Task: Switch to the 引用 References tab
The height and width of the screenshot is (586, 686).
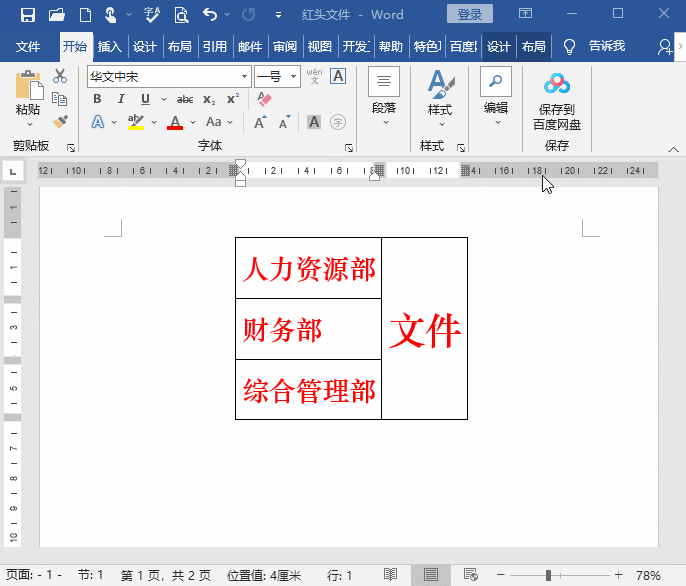Action: (x=215, y=46)
